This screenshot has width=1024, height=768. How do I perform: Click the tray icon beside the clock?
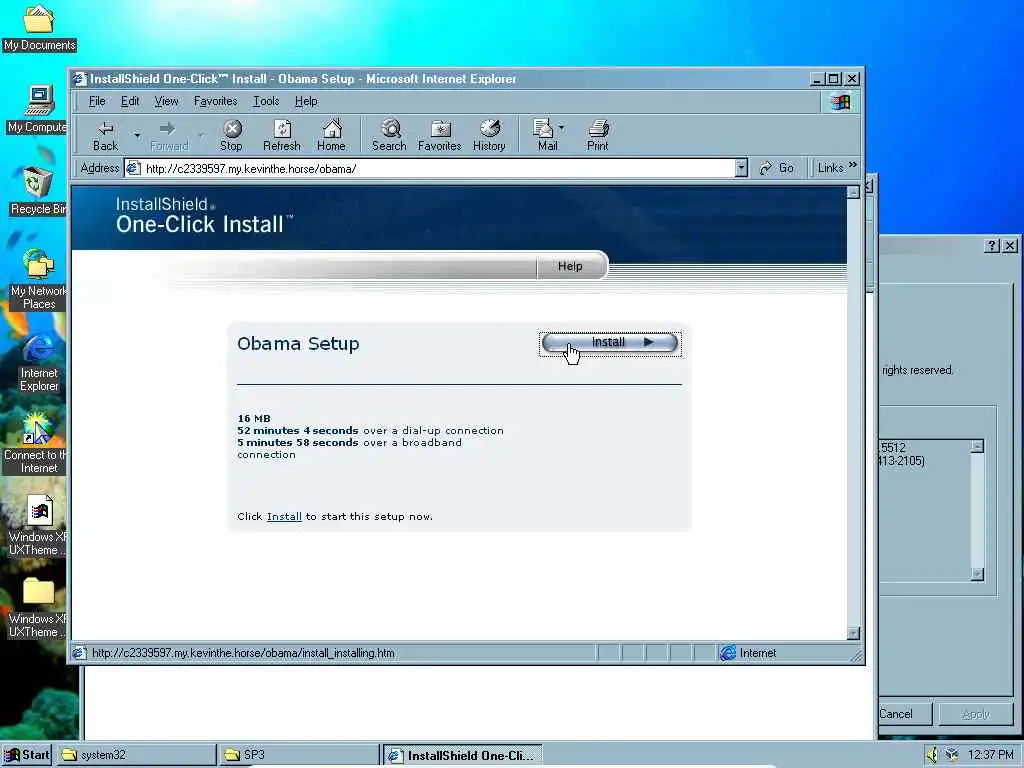(x=952, y=755)
